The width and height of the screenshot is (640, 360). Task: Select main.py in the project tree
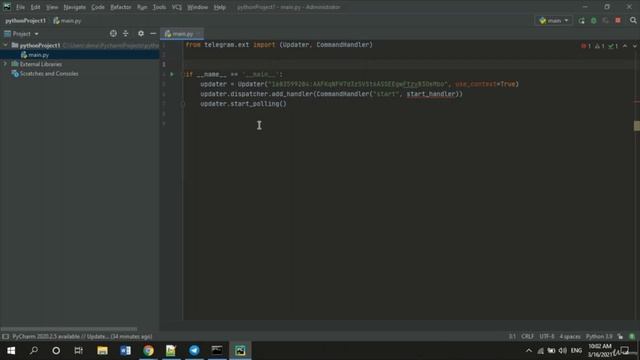(x=38, y=55)
